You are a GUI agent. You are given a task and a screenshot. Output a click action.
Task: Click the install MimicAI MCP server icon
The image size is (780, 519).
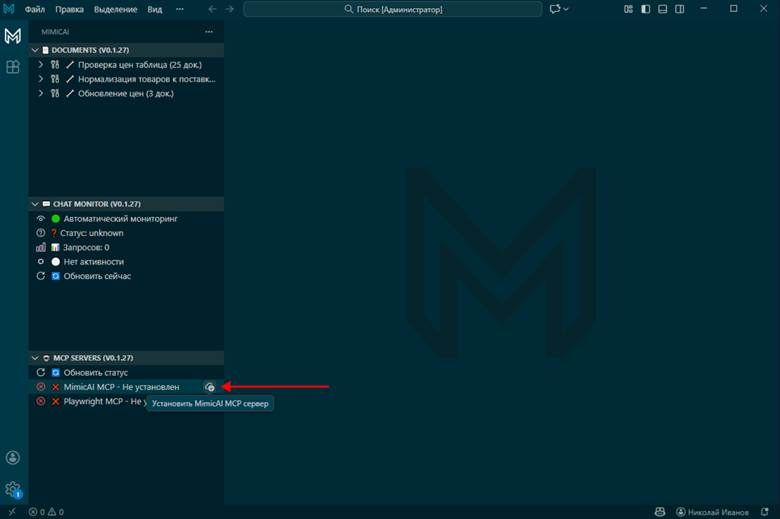pos(209,387)
